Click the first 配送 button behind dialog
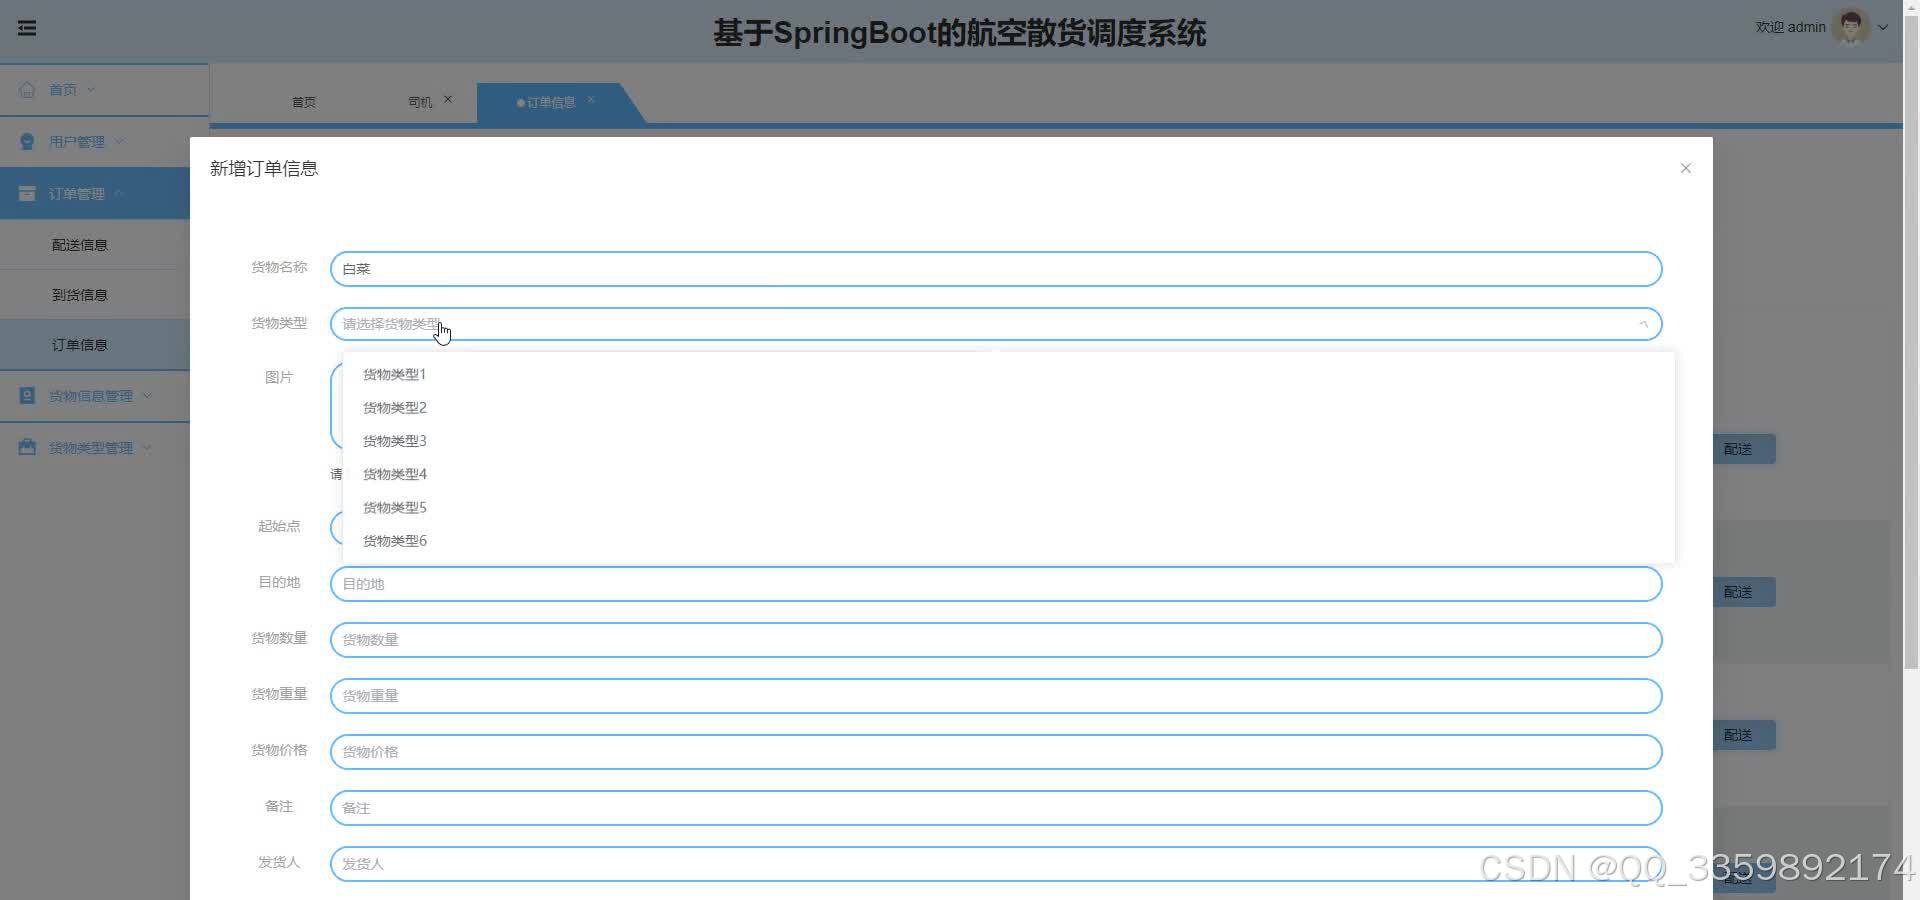Screen dimensions: 1920x900 point(1744,449)
